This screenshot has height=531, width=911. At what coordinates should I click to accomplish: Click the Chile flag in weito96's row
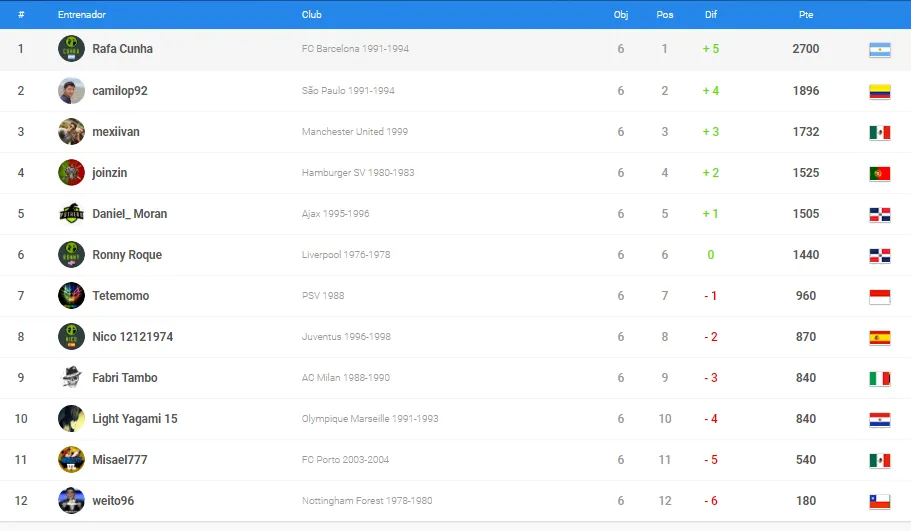[880, 501]
